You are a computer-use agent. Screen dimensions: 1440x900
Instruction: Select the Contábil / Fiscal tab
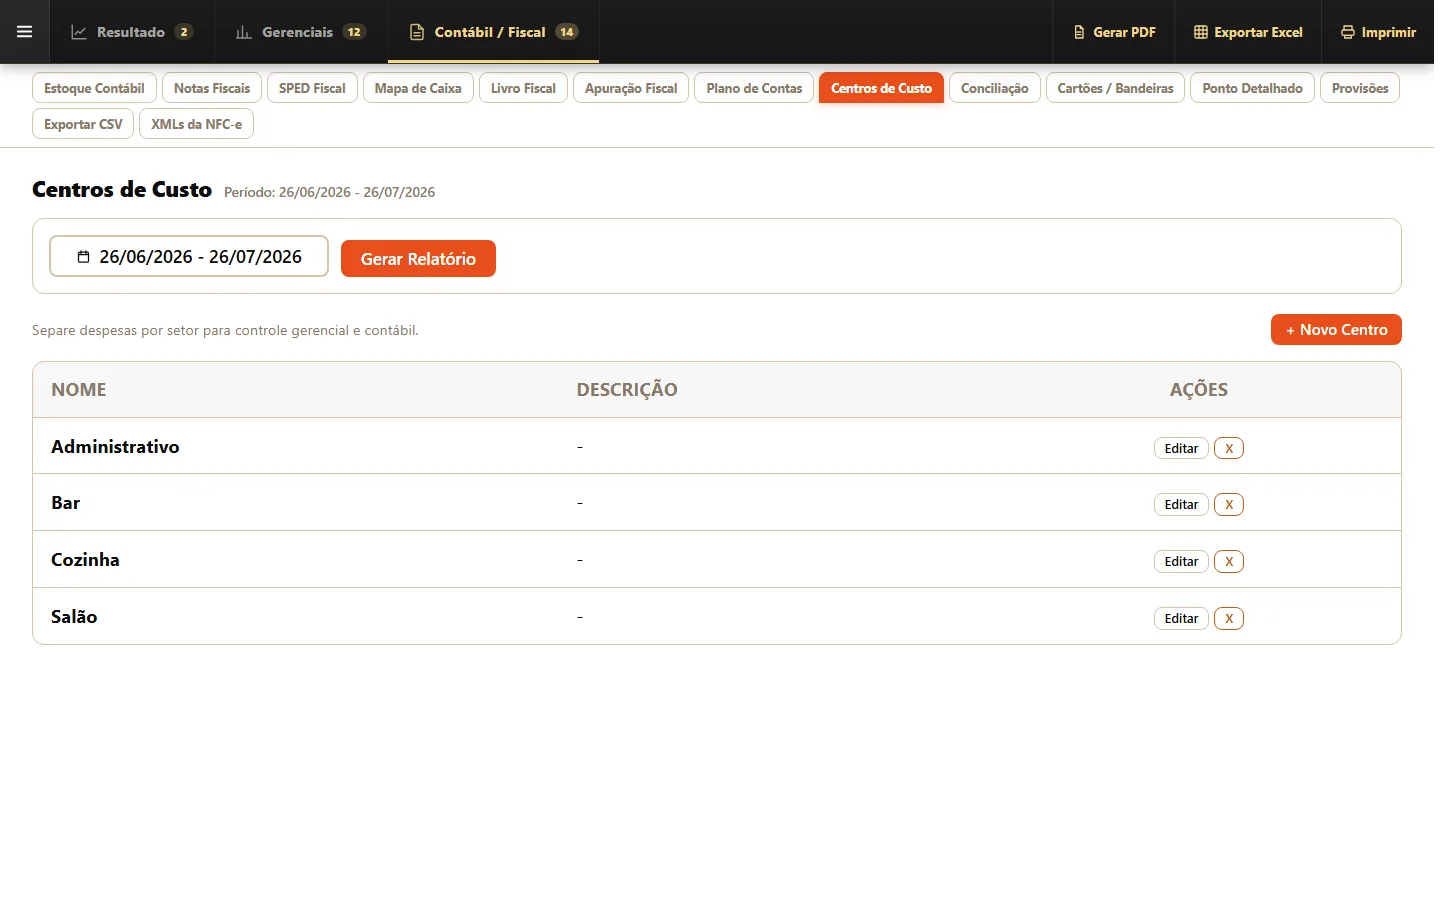pyautogui.click(x=494, y=32)
